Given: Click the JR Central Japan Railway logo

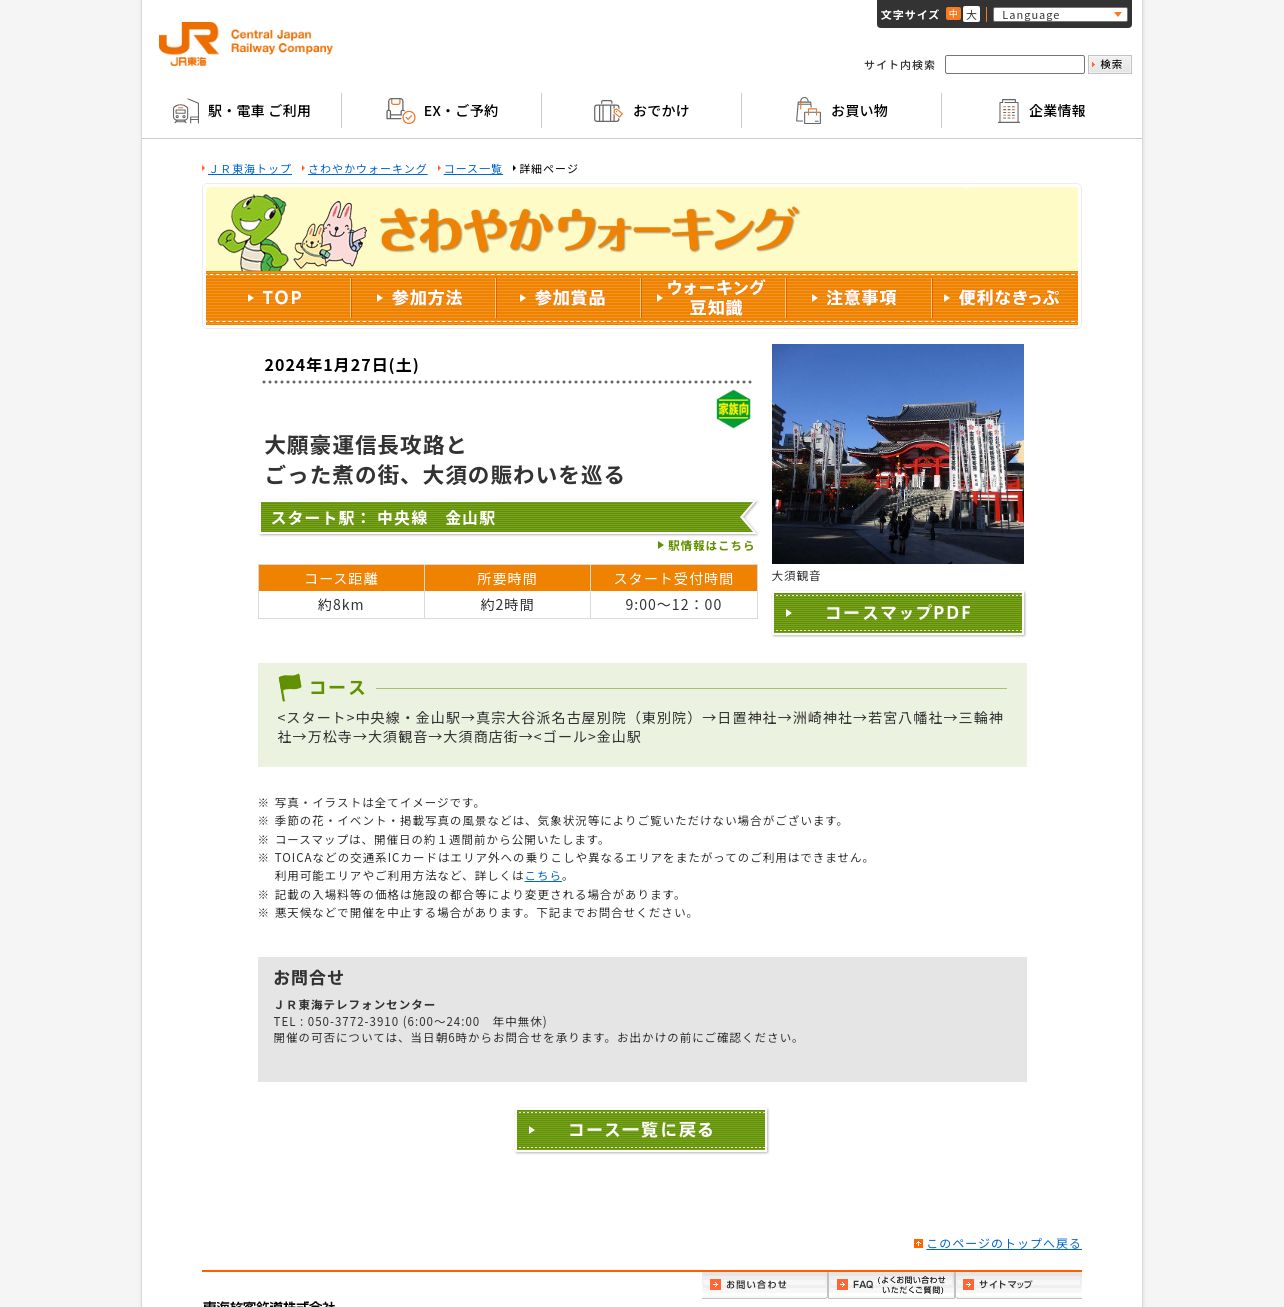Looking at the screenshot, I should tap(246, 44).
